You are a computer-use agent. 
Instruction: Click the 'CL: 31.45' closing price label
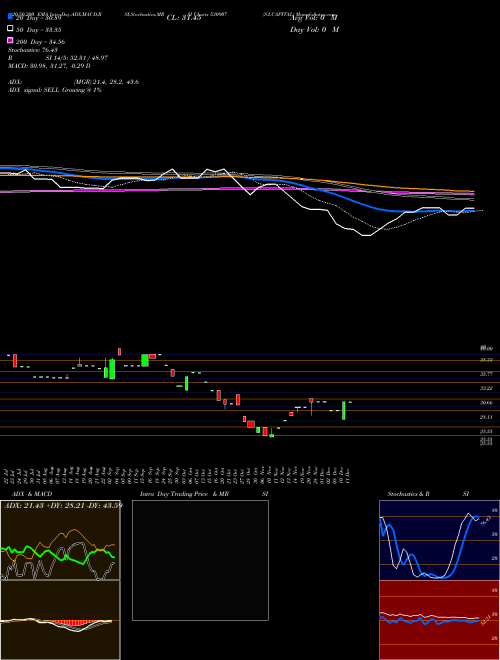coord(184,18)
